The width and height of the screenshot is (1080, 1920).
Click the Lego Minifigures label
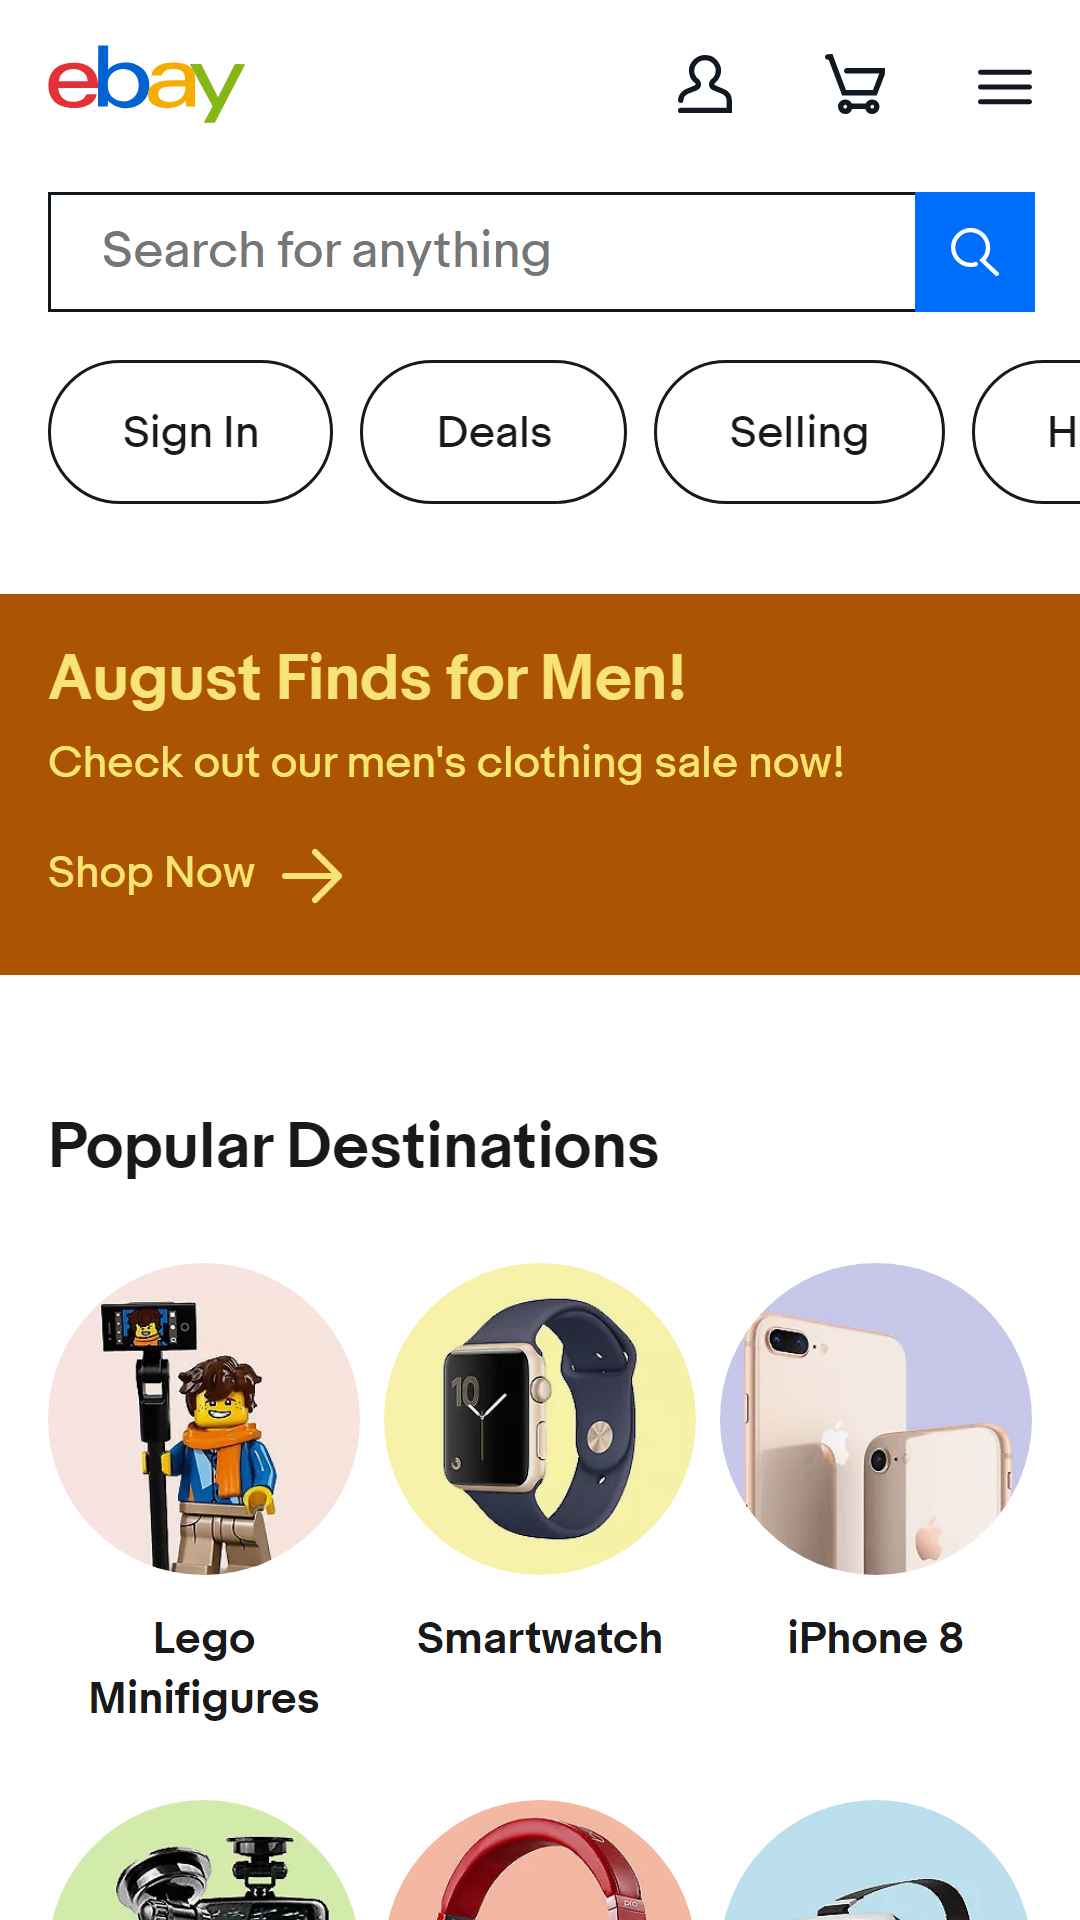tap(204, 1668)
